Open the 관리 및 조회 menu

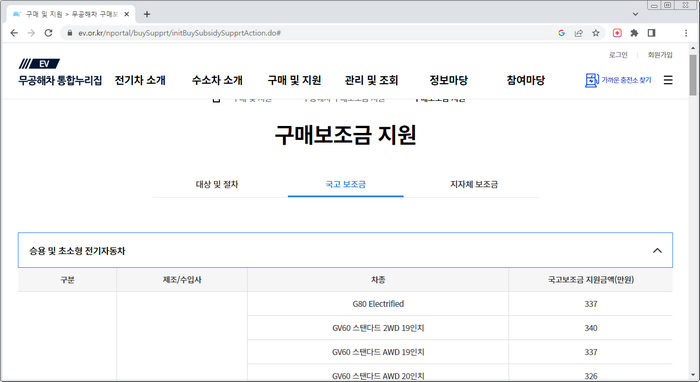[x=371, y=80]
